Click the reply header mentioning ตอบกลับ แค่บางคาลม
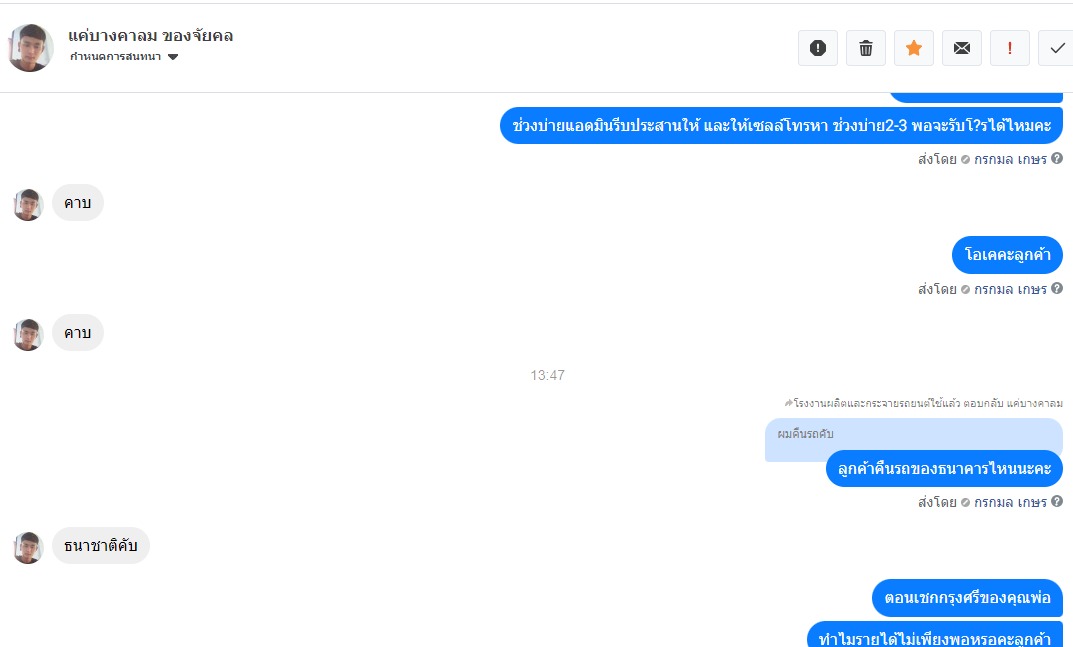This screenshot has height=647, width=1073. click(924, 403)
